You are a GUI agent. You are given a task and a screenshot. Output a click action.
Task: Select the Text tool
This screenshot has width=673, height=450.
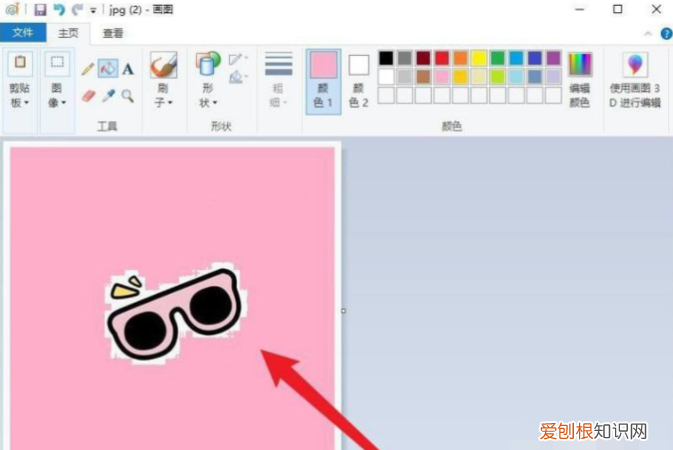[x=128, y=69]
